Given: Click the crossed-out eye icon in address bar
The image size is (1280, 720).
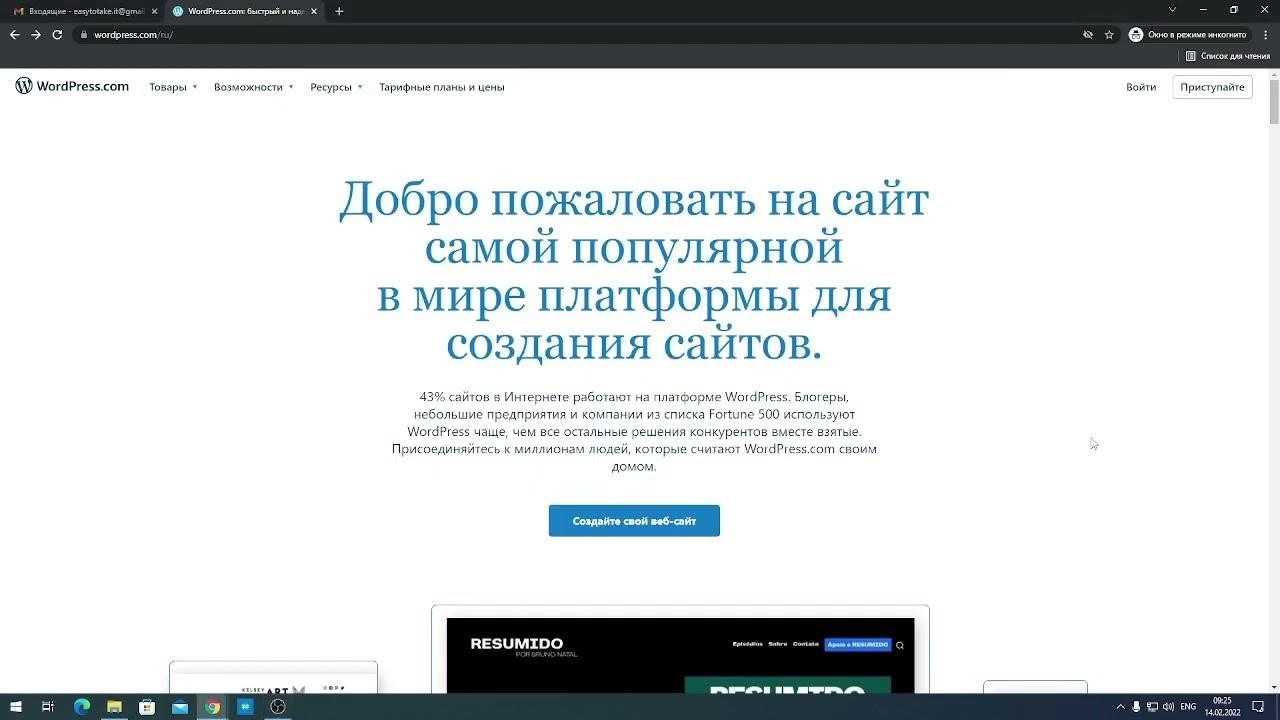Looking at the screenshot, I should (1088, 34).
